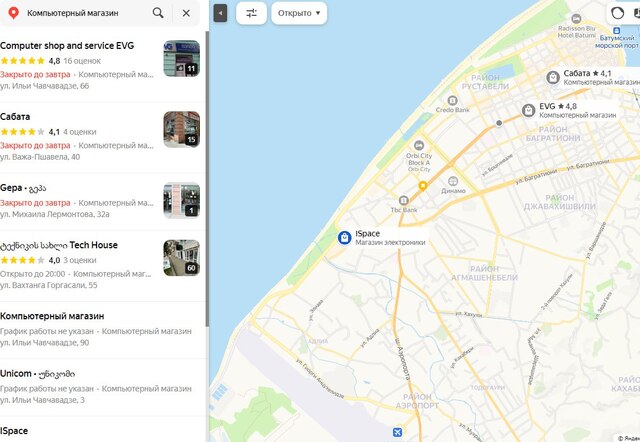The width and height of the screenshot is (640, 442).
Task: Click the EVG map marker icon
Action: (529, 110)
